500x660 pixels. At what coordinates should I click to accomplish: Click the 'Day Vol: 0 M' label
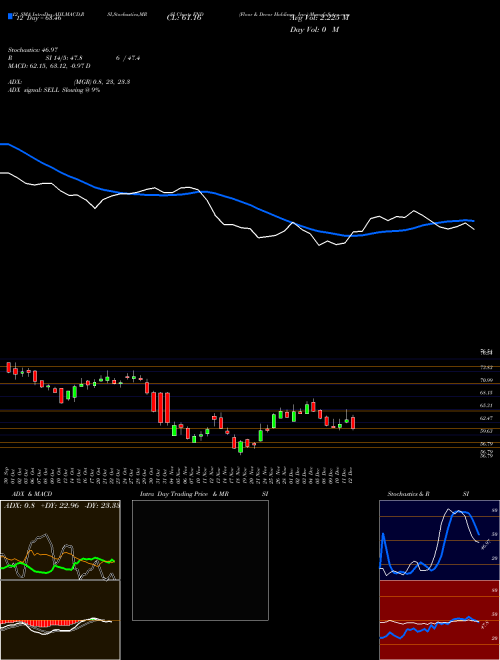coord(314,30)
